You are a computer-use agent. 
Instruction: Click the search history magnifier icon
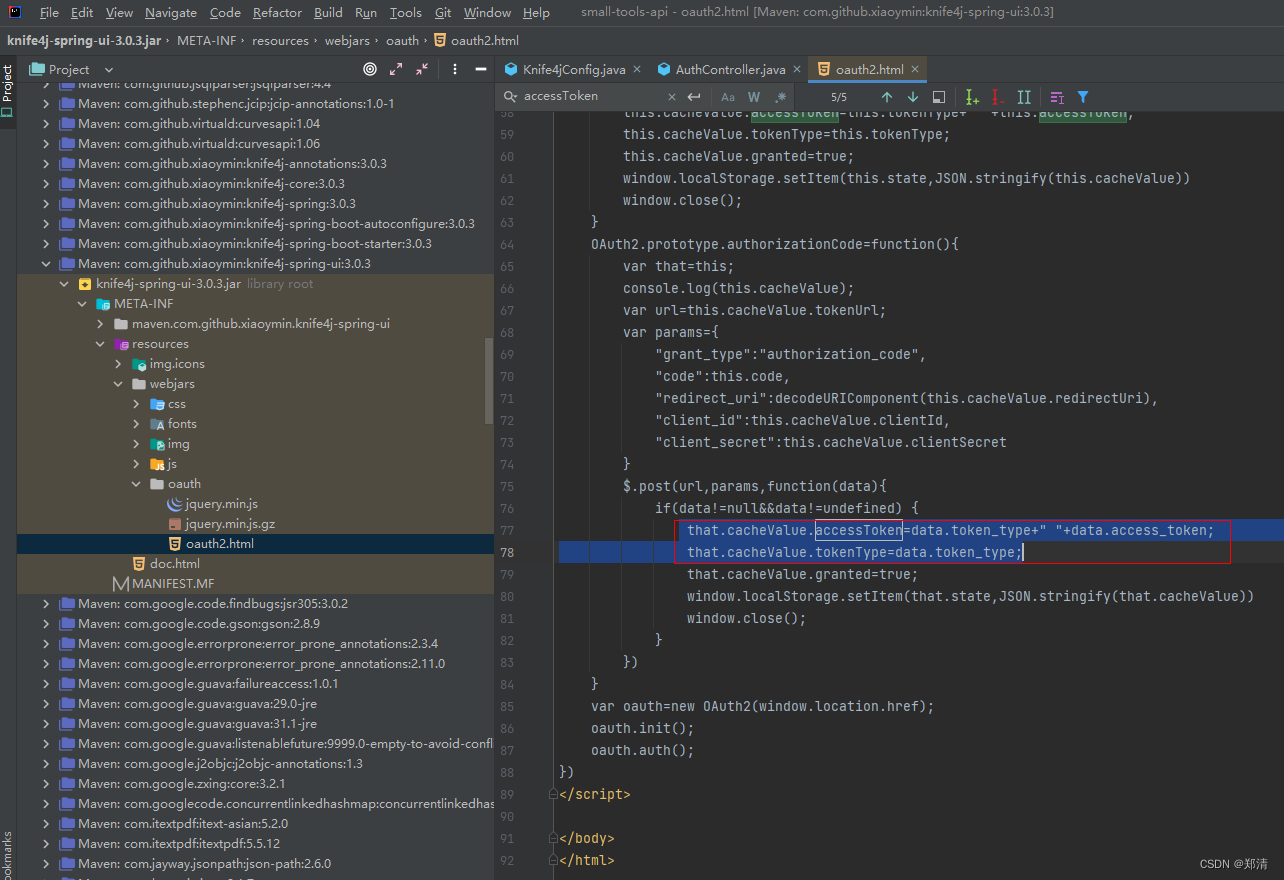(x=511, y=97)
